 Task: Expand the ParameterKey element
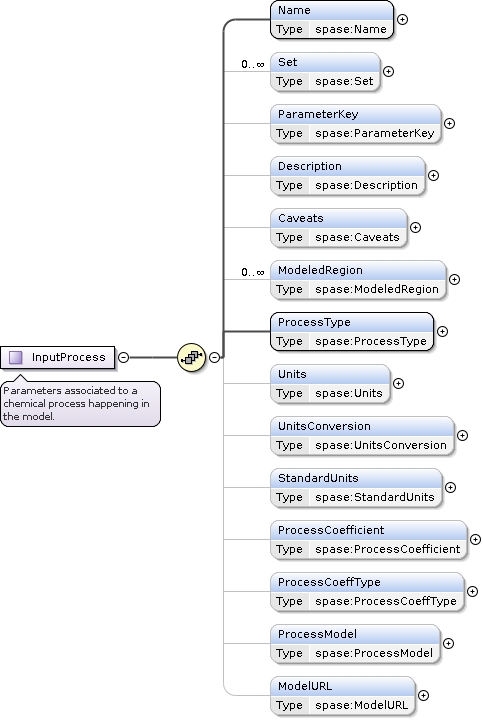coord(449,124)
